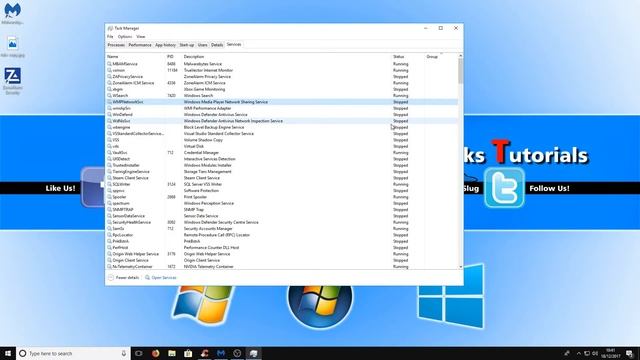The image size is (640, 360).
Task: Select the WMPNetworkSvc service row
Action: point(282,102)
